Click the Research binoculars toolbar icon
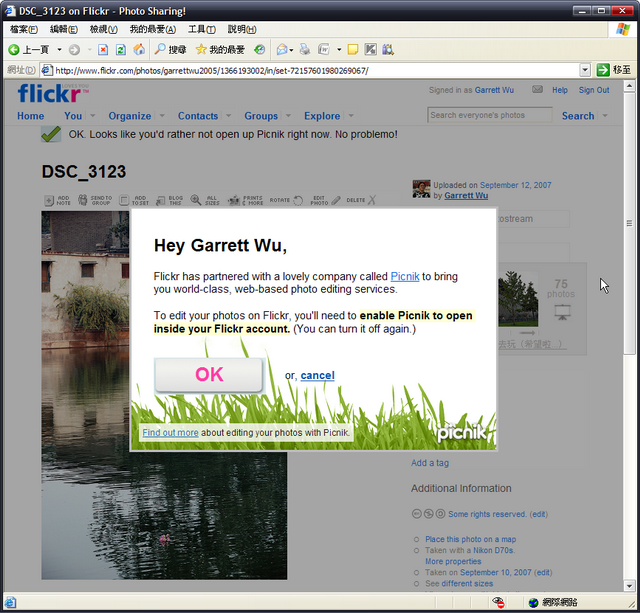 tap(388, 50)
